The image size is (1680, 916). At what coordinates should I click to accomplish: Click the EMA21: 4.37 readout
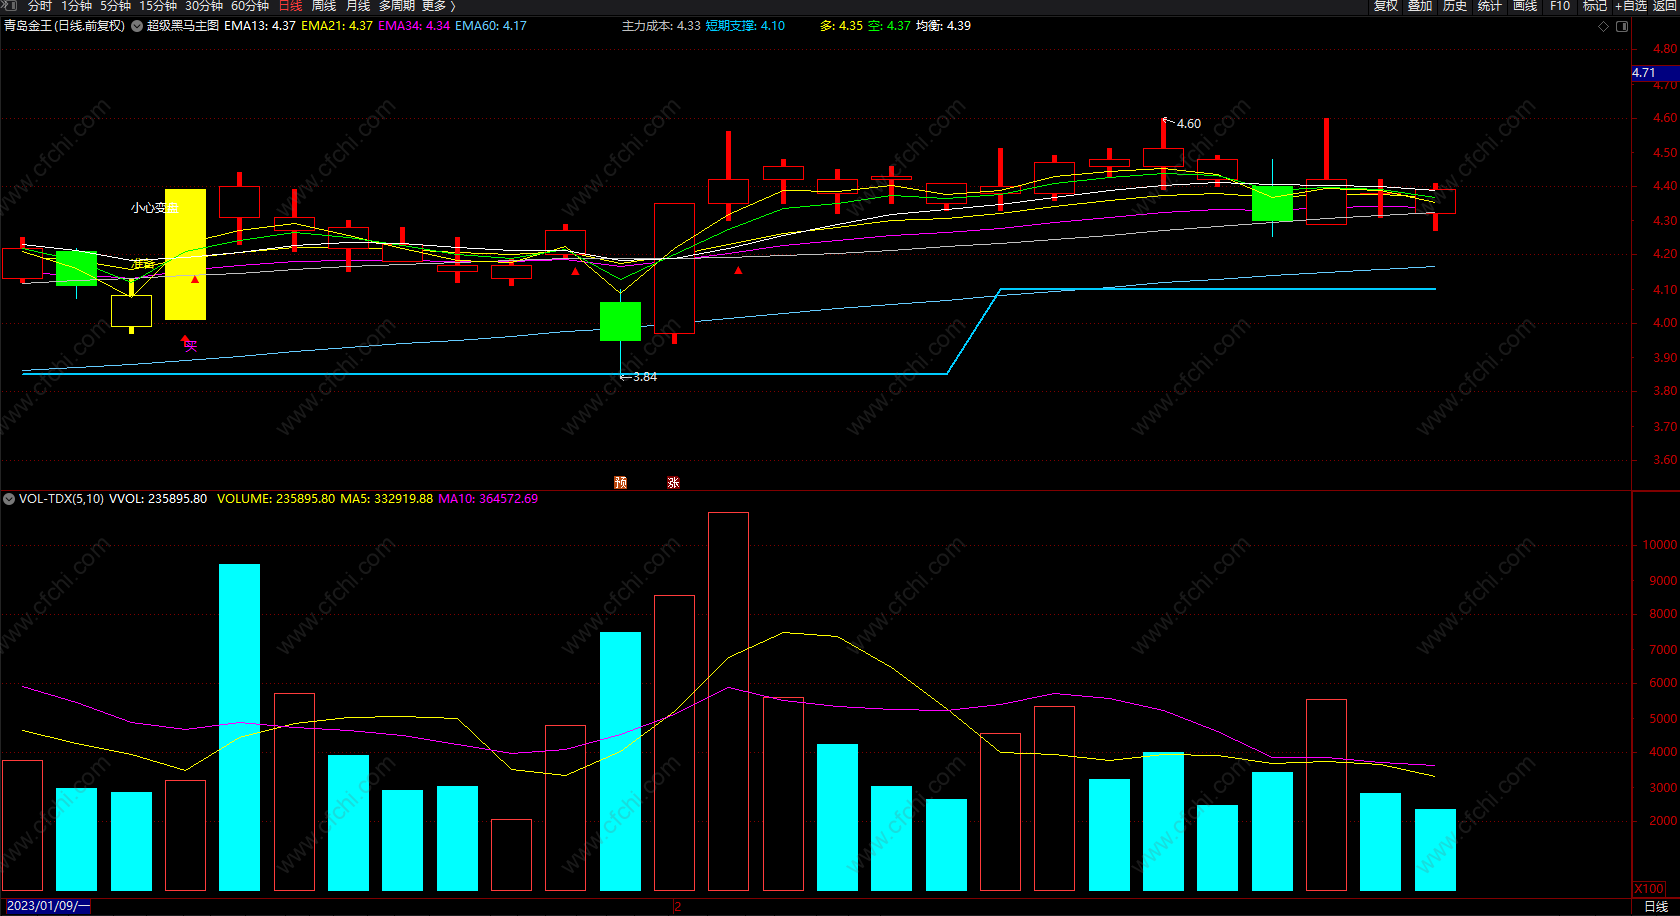(337, 26)
